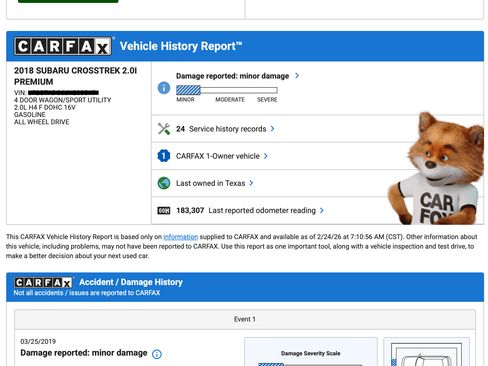Viewport: 488px width, 366px height.
Task: Click the 'GASOLINE' fuel type text
Action: click(x=30, y=115)
